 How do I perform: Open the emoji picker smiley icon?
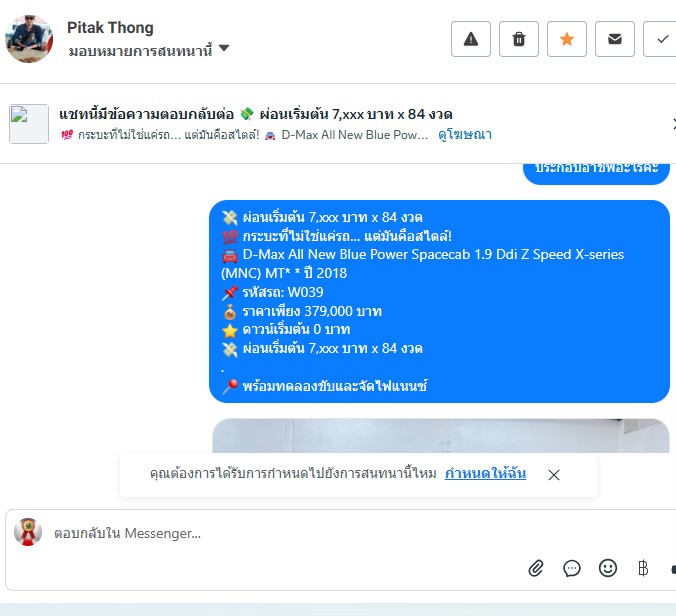tap(607, 568)
